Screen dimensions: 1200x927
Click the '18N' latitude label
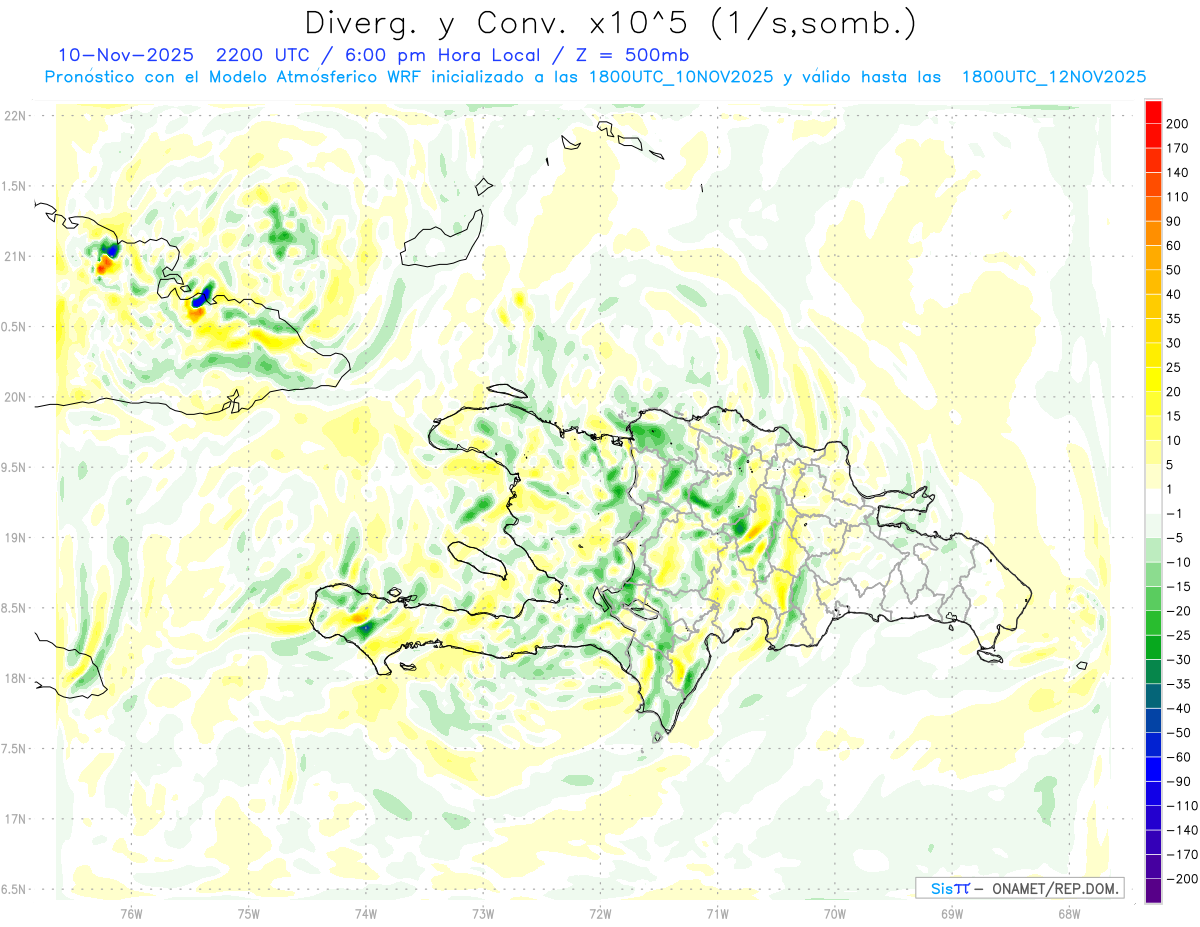[x=14, y=678]
